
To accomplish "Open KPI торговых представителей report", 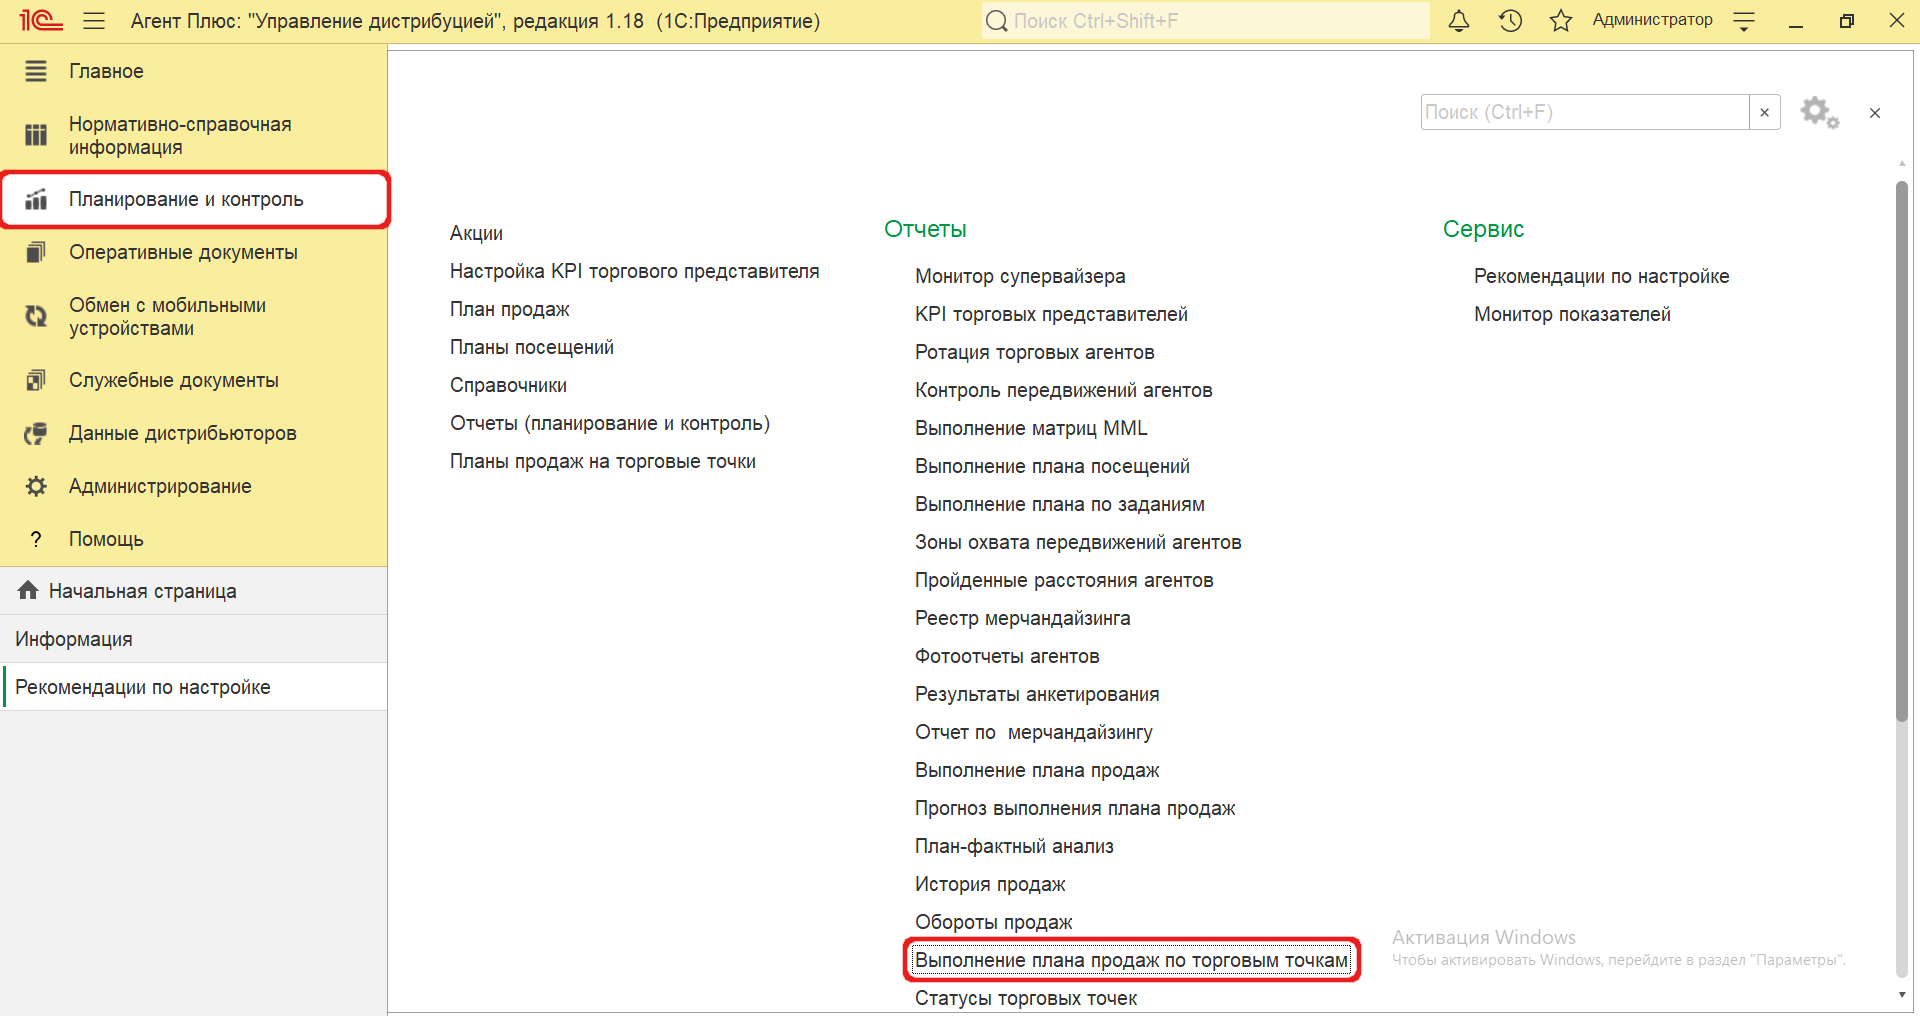I will (1051, 314).
